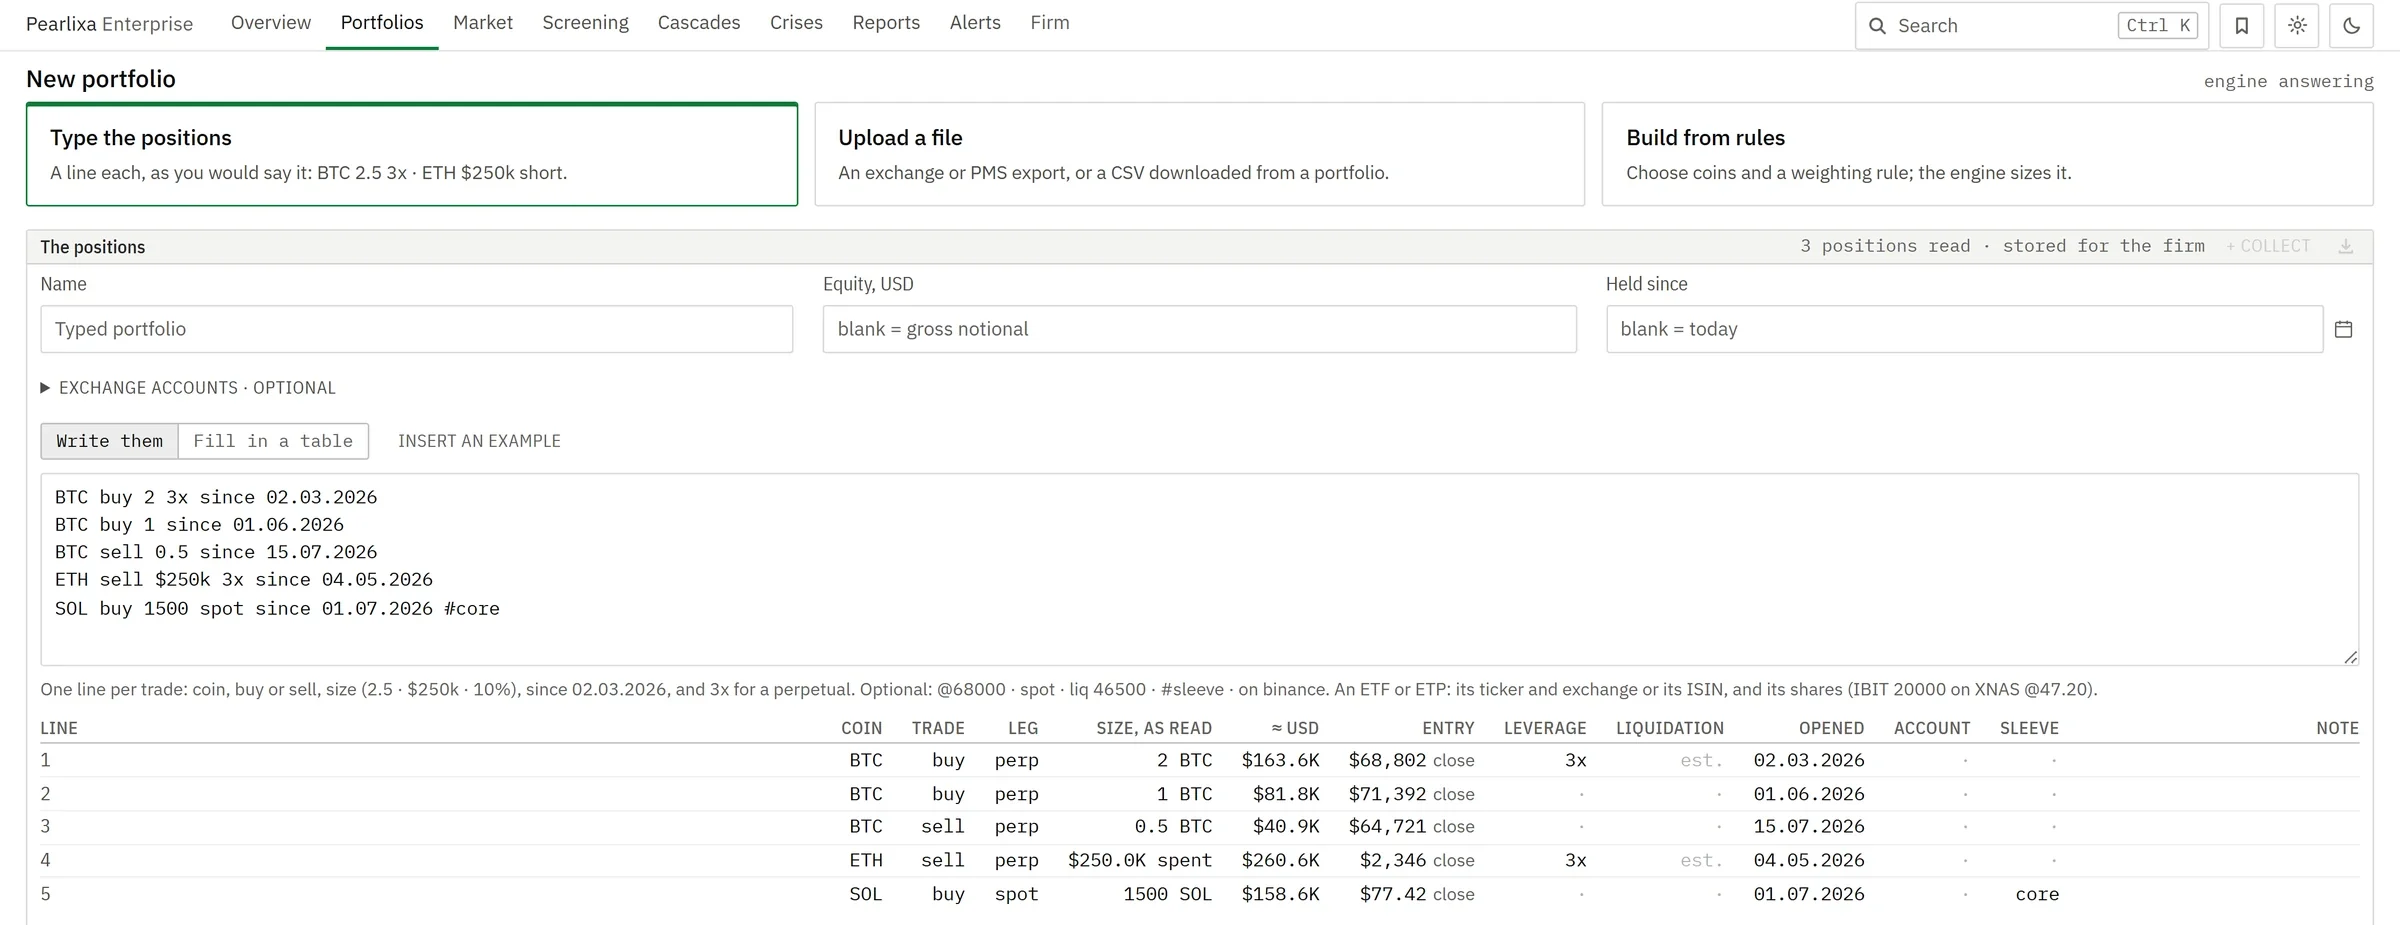This screenshot has width=2400, height=925.
Task: Click the LEVERAGE column header
Action: [x=1545, y=728]
